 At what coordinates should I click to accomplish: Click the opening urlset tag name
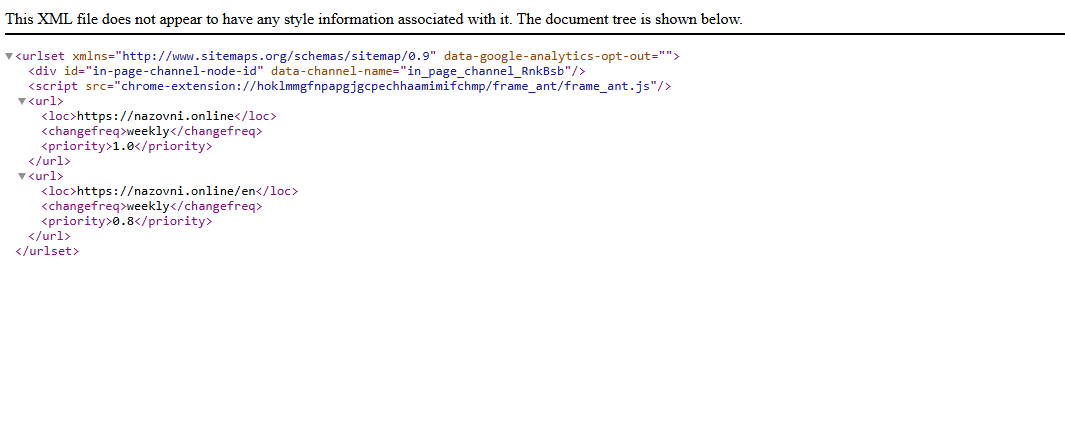point(41,56)
